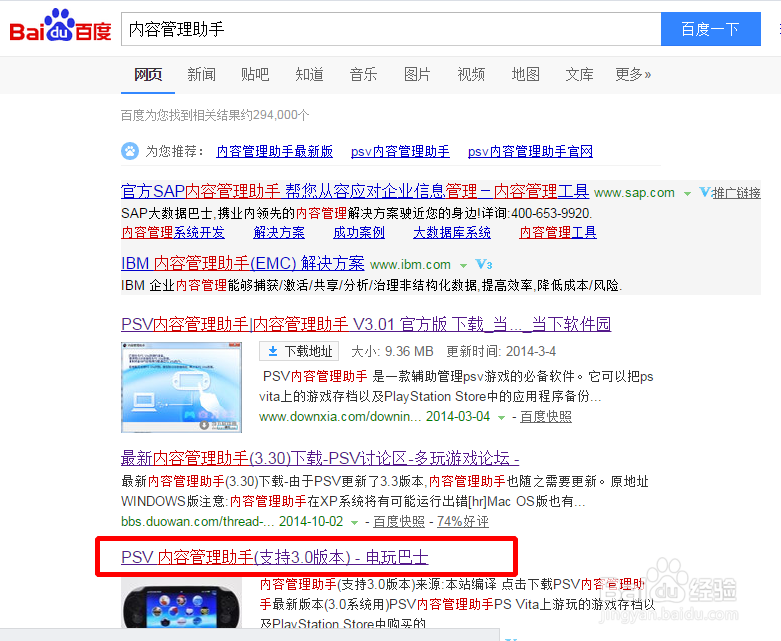Open the 音乐 tab
This screenshot has width=781, height=641.
363,75
